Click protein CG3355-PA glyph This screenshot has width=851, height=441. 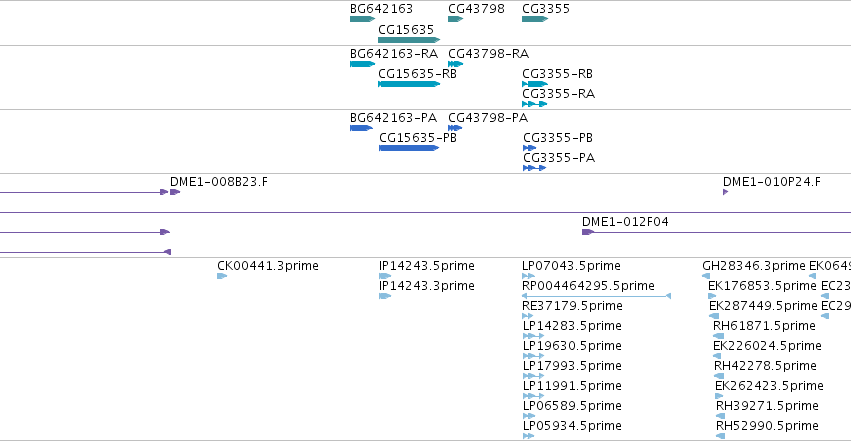tap(534, 168)
